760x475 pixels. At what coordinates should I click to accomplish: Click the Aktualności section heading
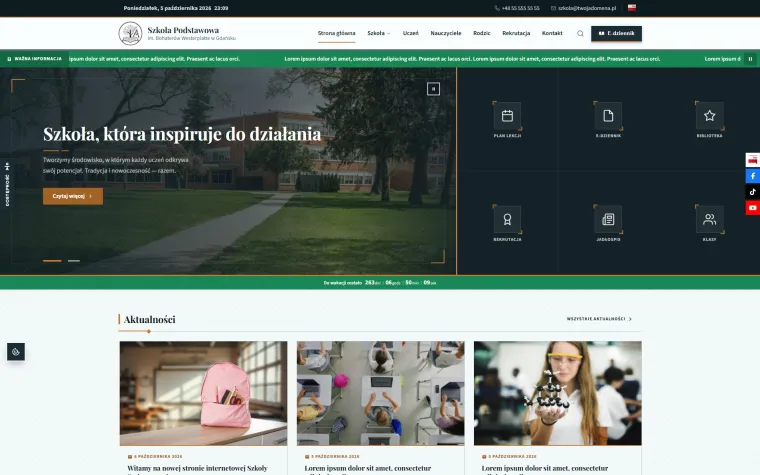click(x=149, y=319)
